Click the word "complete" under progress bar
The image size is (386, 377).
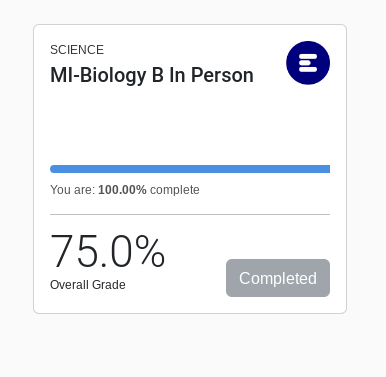click(175, 190)
